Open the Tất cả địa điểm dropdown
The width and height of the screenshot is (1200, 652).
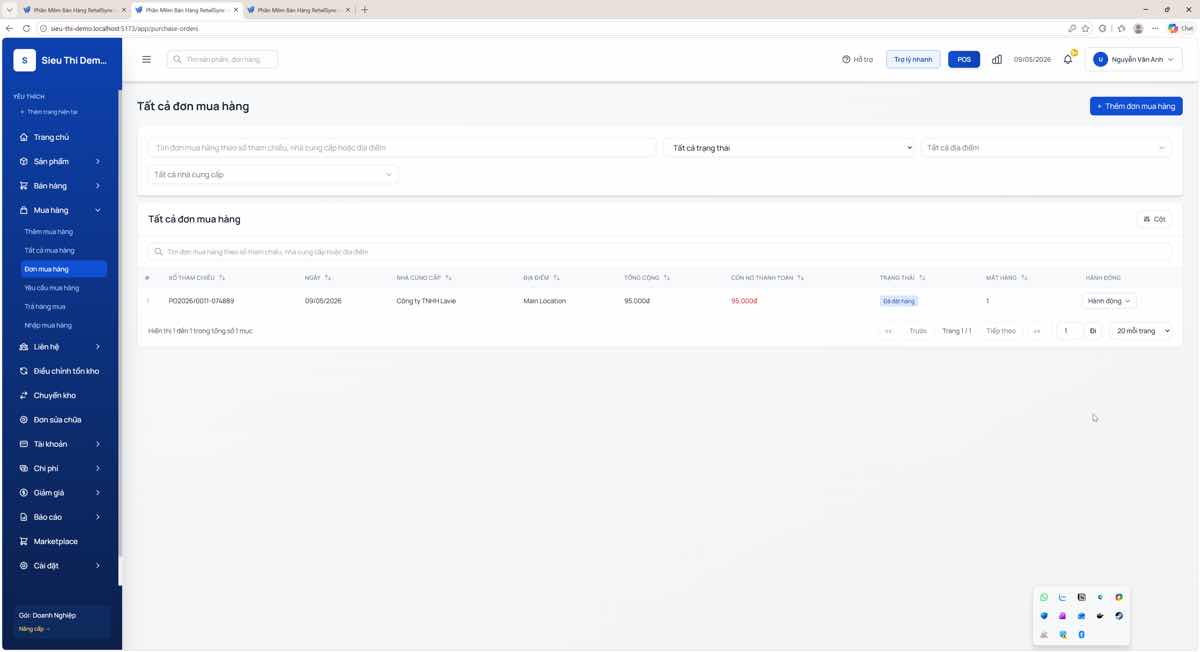pos(1046,148)
